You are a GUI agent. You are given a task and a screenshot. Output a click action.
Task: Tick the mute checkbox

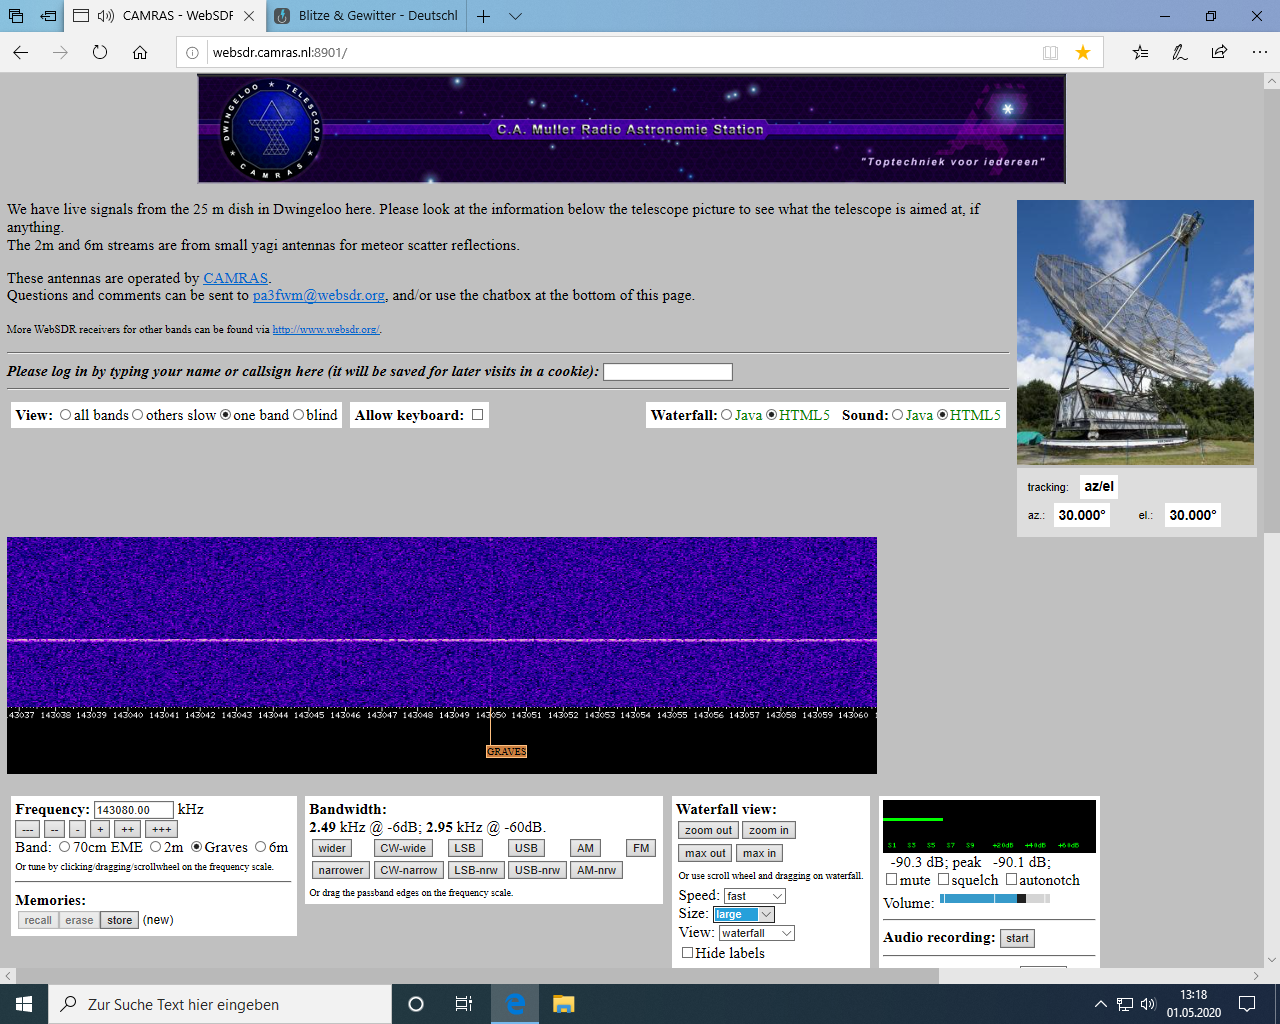click(x=892, y=880)
